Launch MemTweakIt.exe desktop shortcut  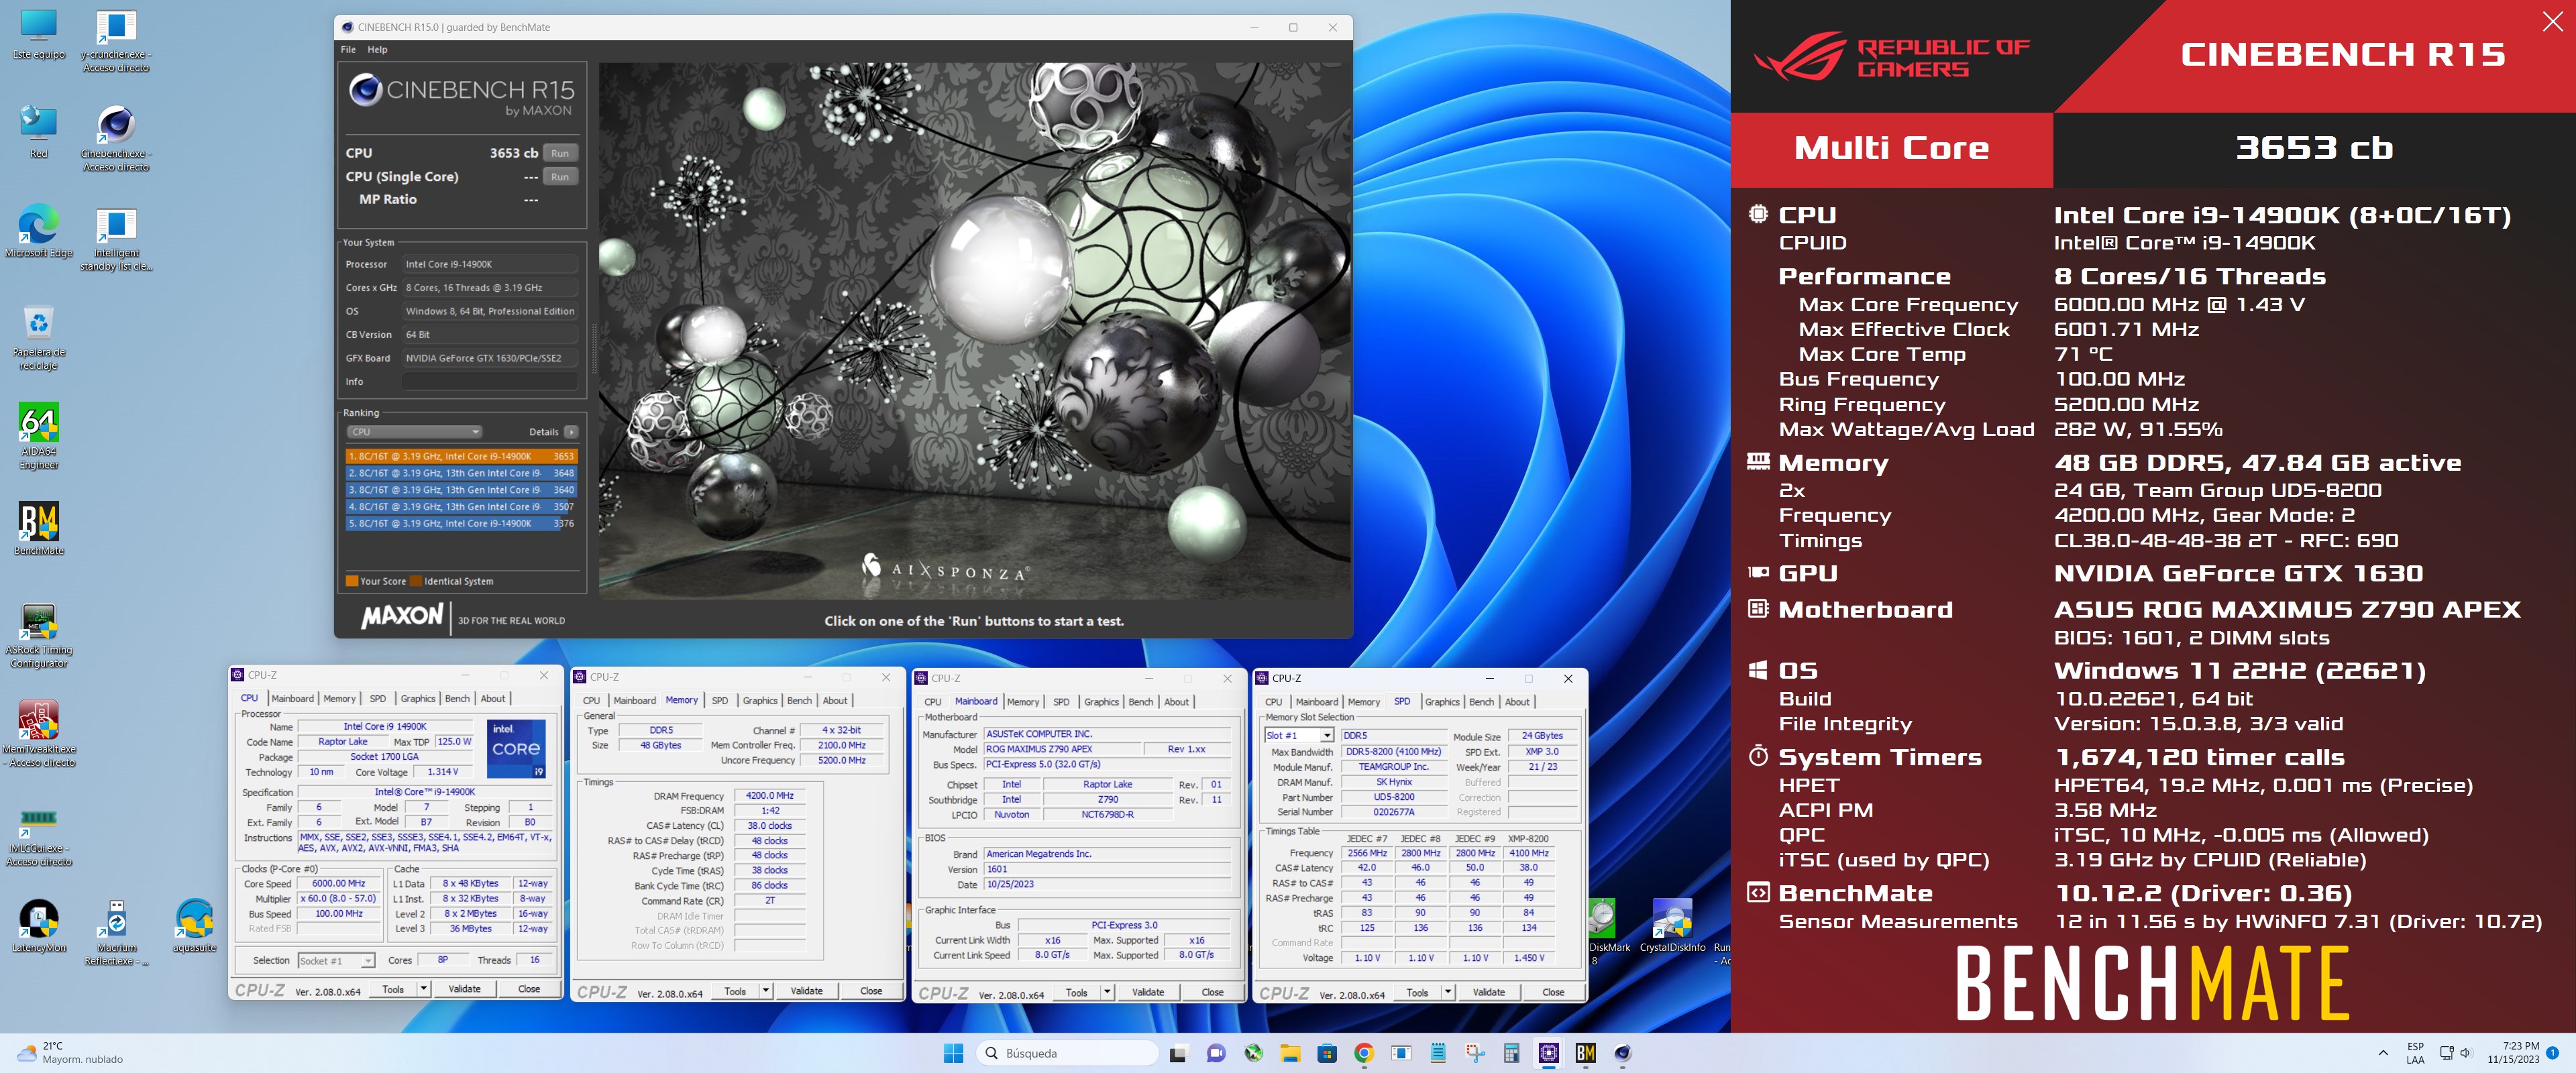tap(39, 735)
